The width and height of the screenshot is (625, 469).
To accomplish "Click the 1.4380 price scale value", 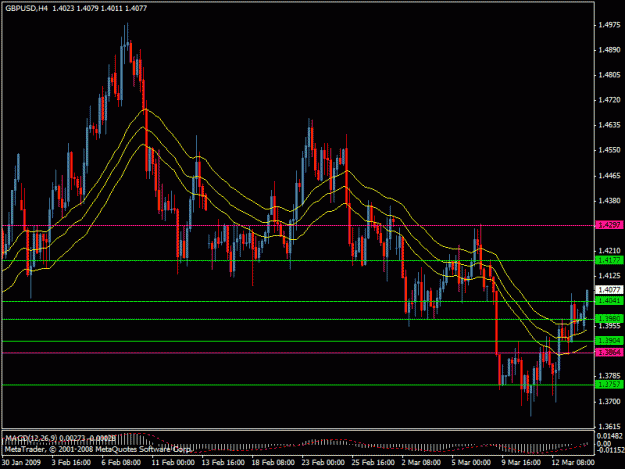I will point(609,201).
